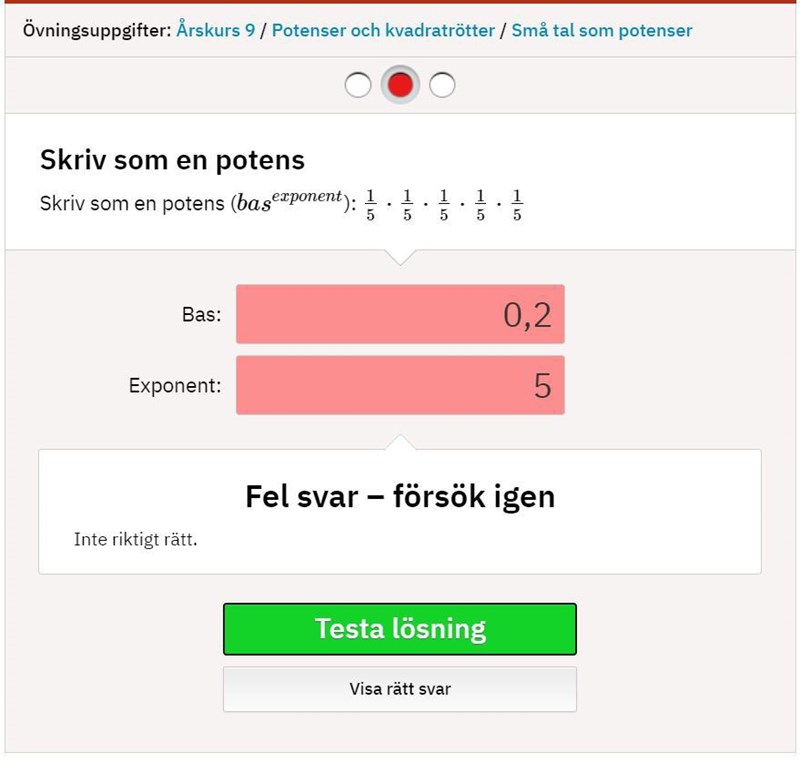The width and height of the screenshot is (800, 763).
Task: Click the "Skriv som en potens" heading
Action: (x=172, y=160)
